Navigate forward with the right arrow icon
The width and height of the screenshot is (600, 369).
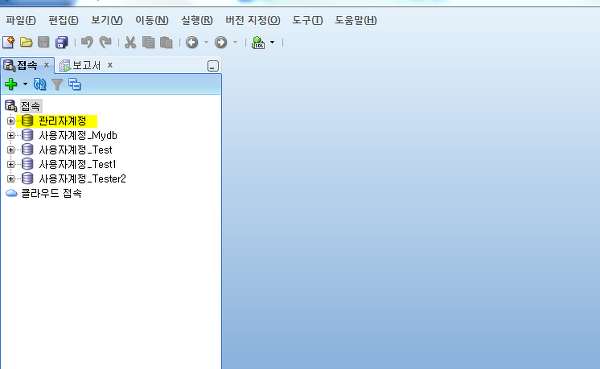pos(221,42)
